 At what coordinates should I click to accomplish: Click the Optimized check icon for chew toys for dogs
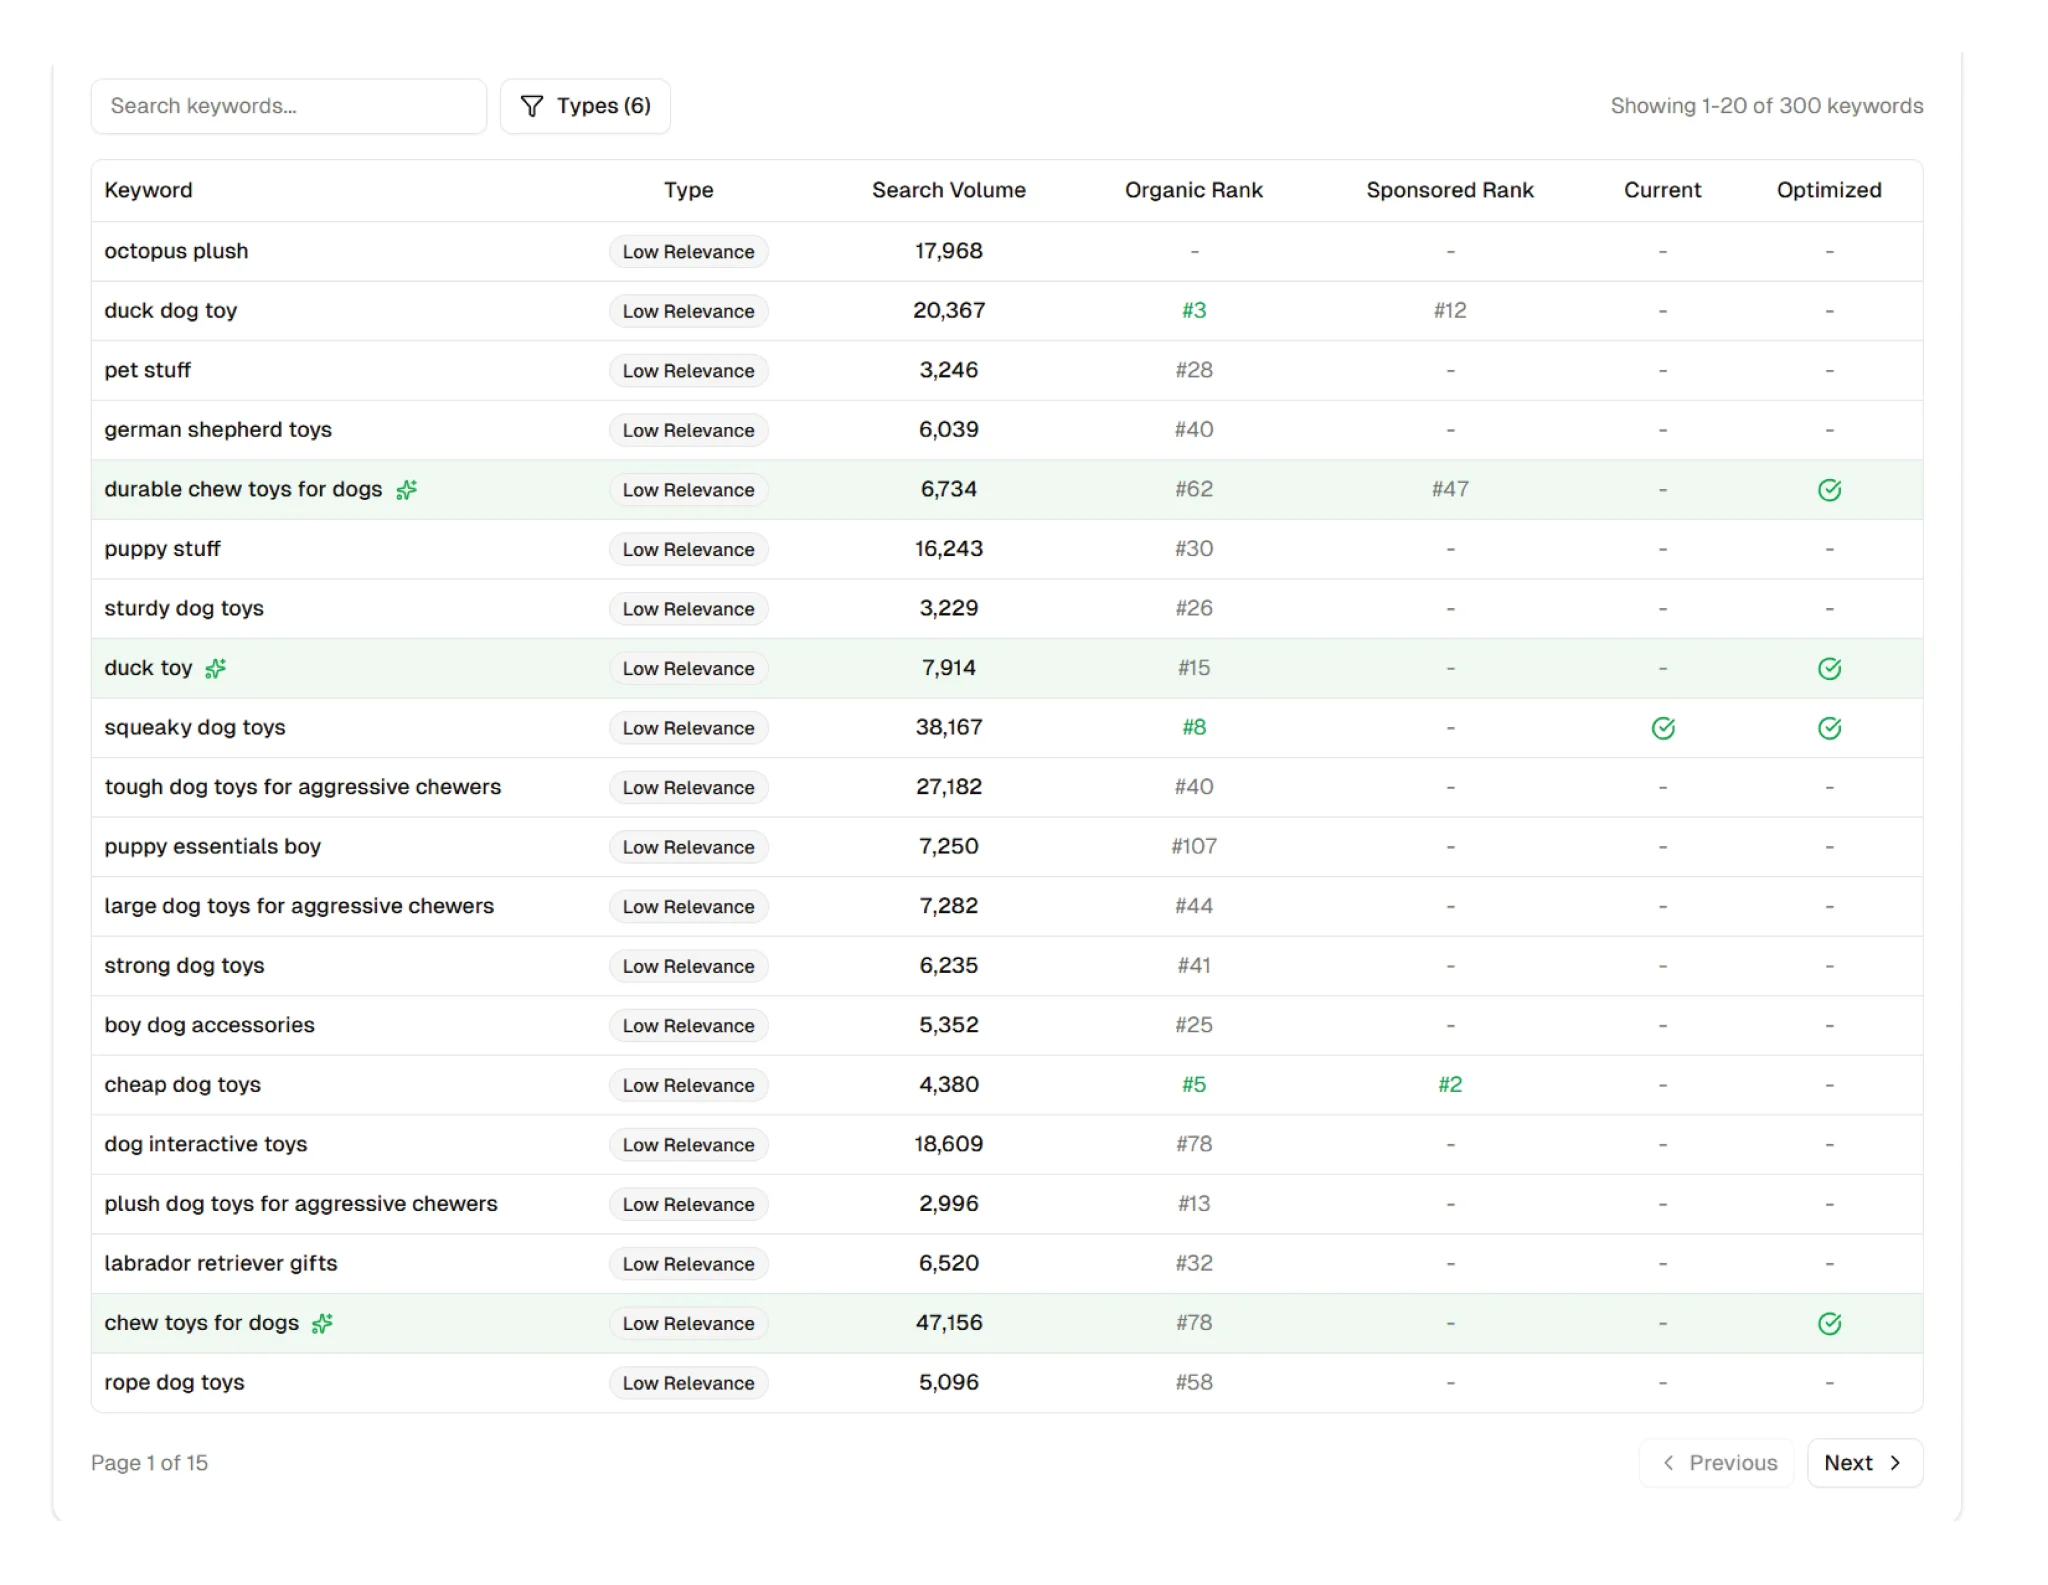point(1829,1323)
